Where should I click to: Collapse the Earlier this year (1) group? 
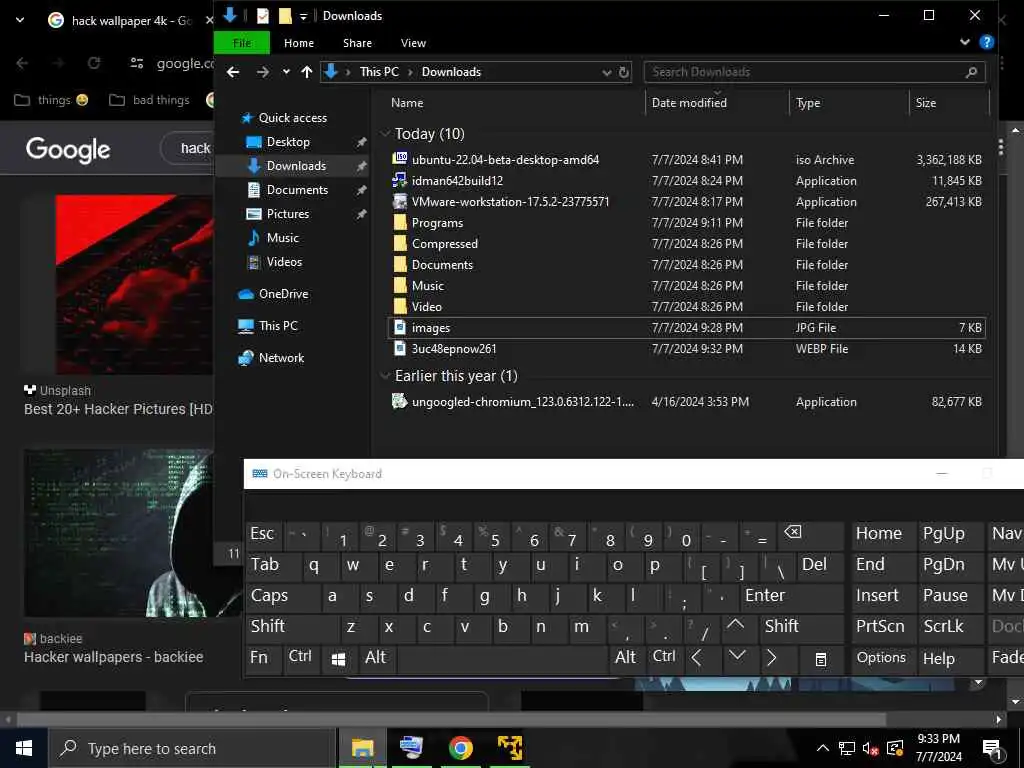tap(385, 376)
